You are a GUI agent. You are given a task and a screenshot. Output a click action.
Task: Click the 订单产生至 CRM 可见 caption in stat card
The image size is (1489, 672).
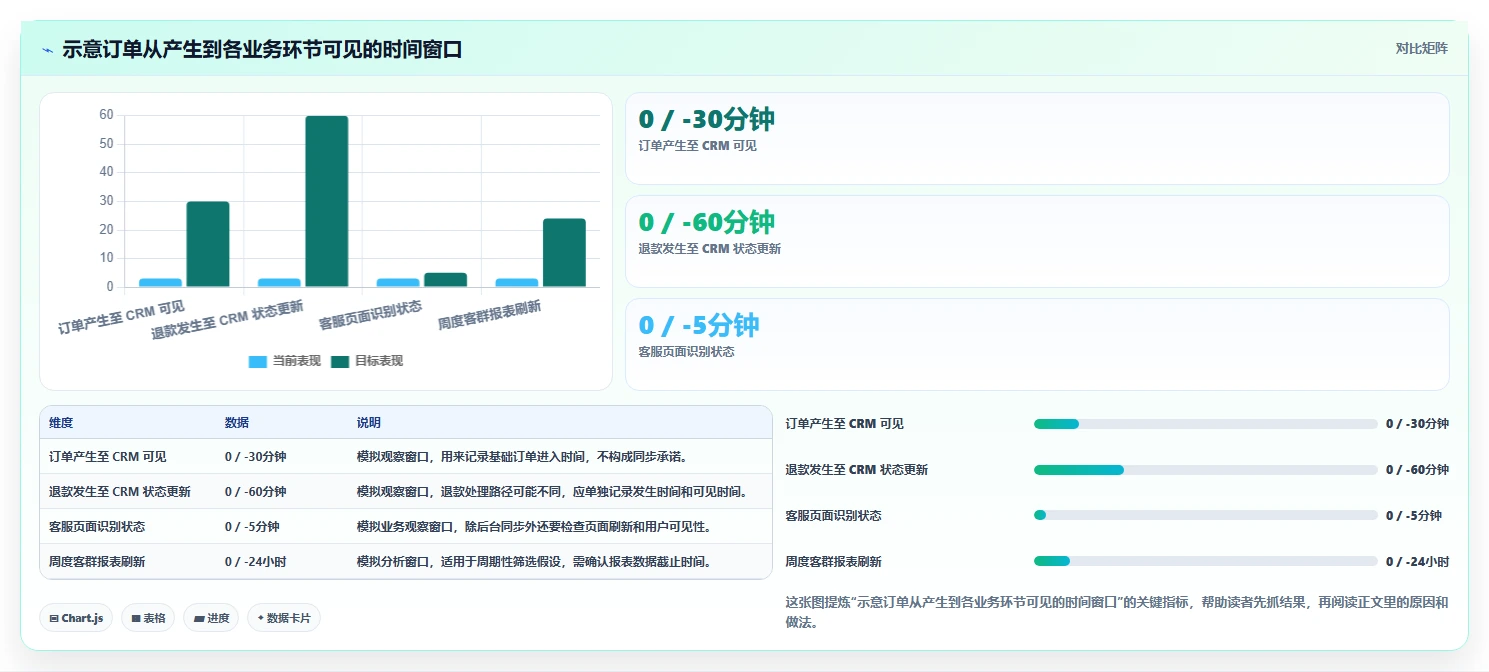(698, 146)
